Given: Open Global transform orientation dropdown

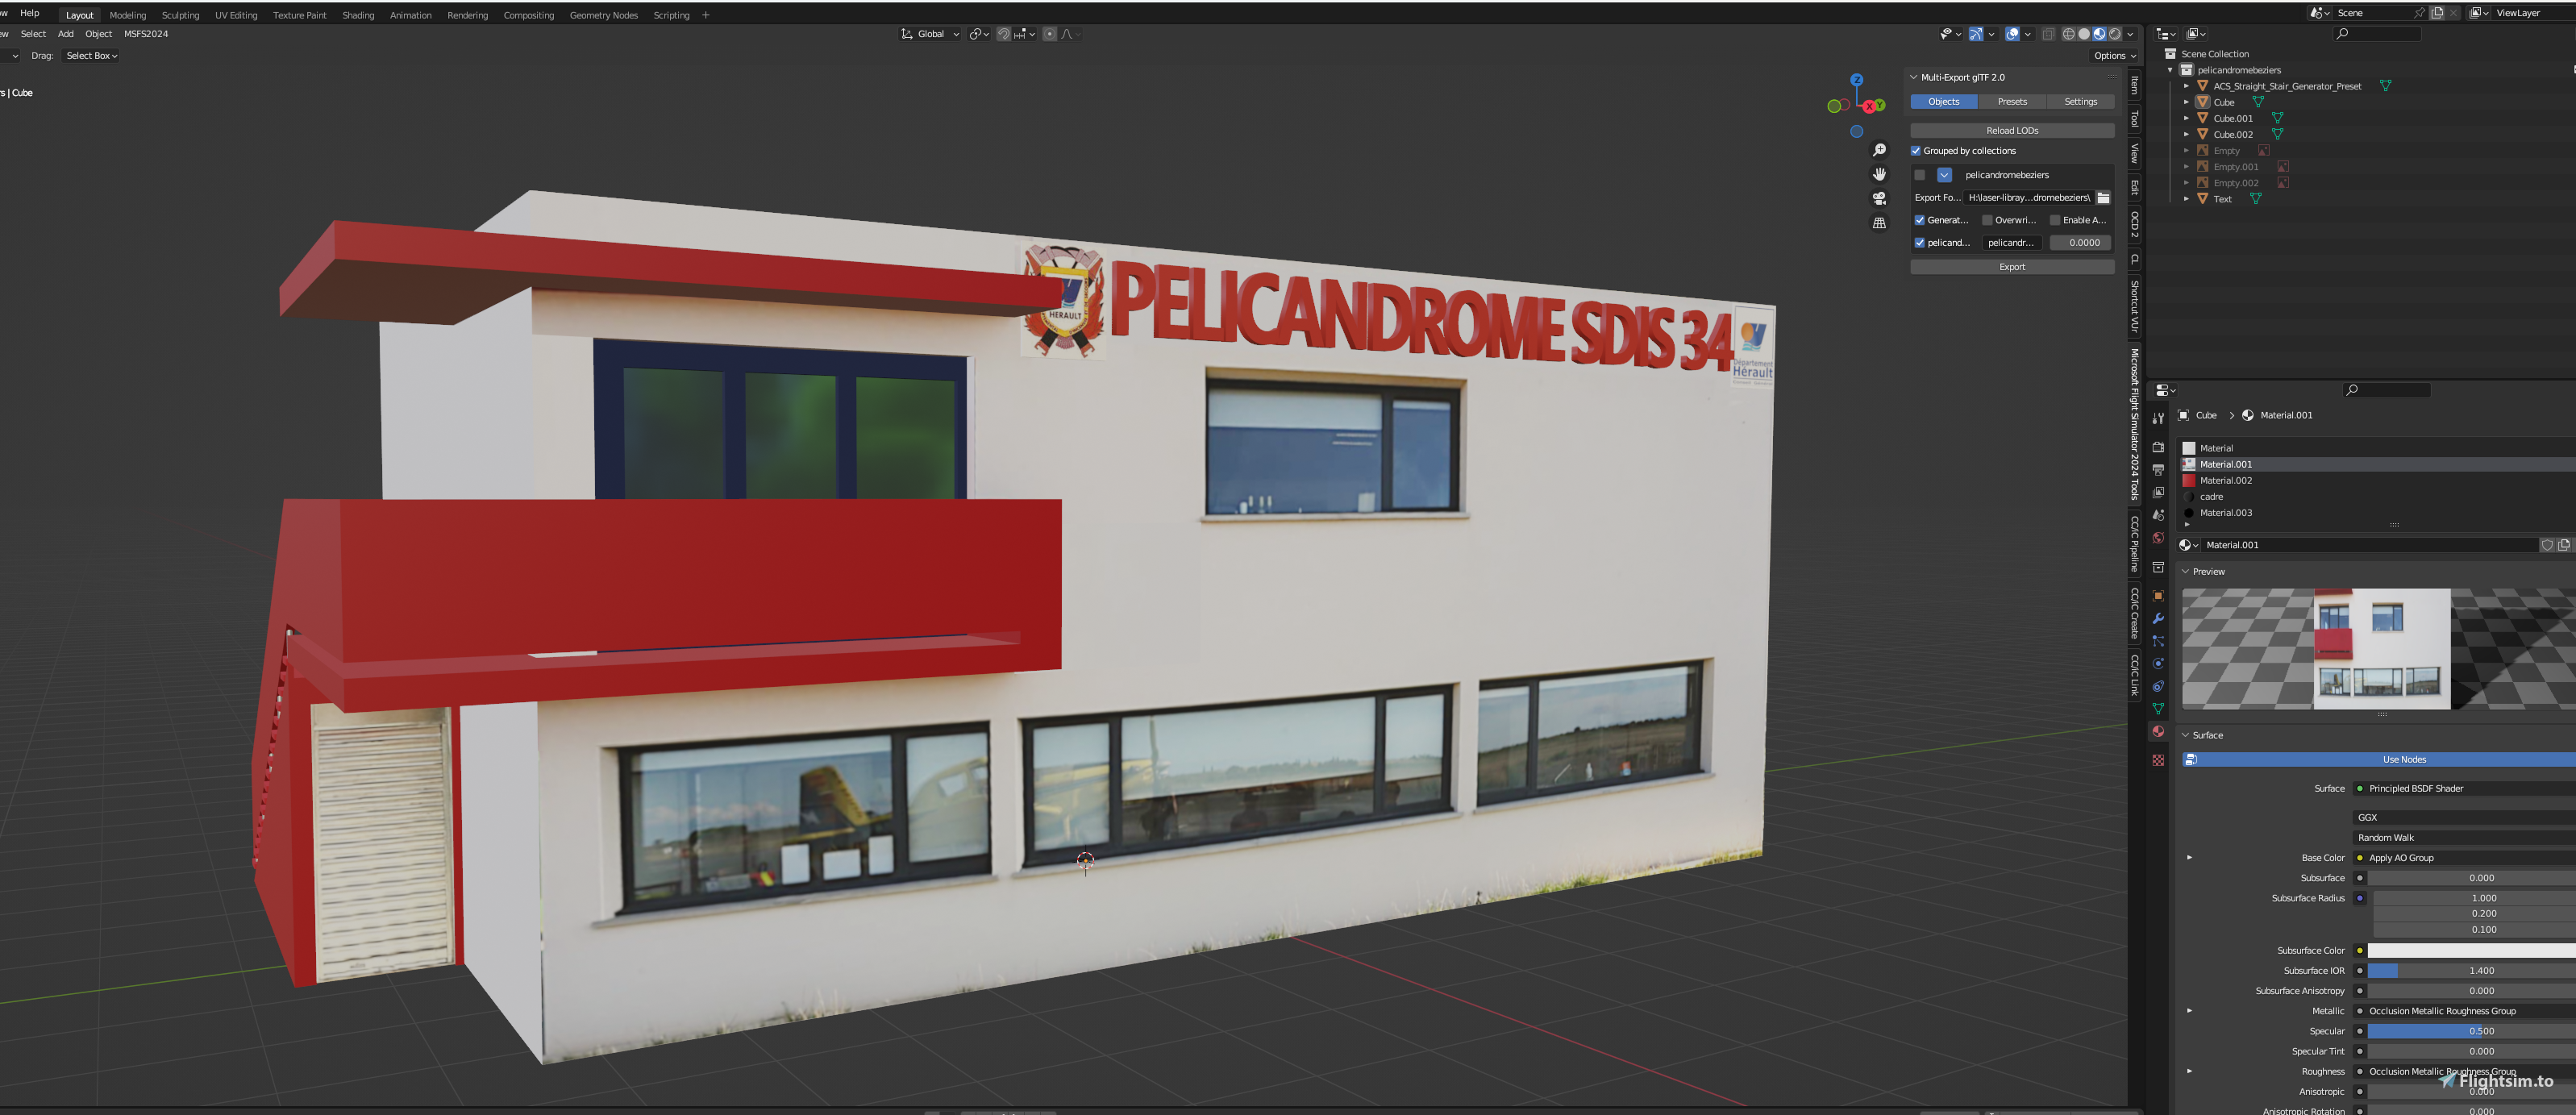Looking at the screenshot, I should (x=930, y=34).
